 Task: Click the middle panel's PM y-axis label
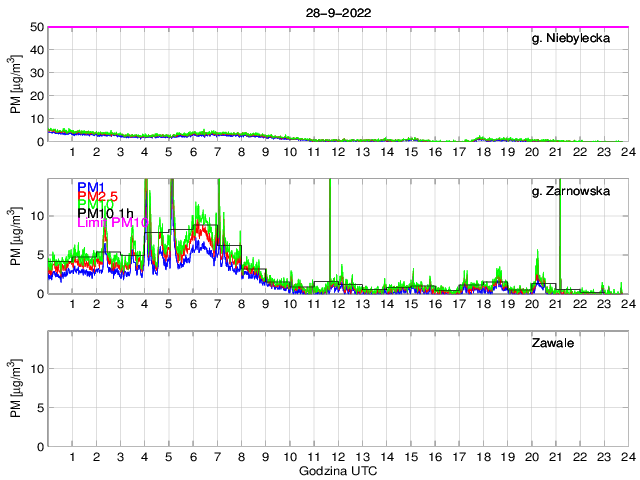click(14, 237)
